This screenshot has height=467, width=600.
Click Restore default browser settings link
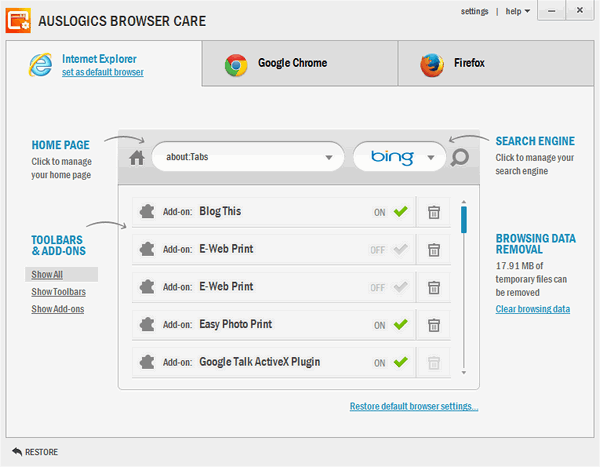coord(414,406)
